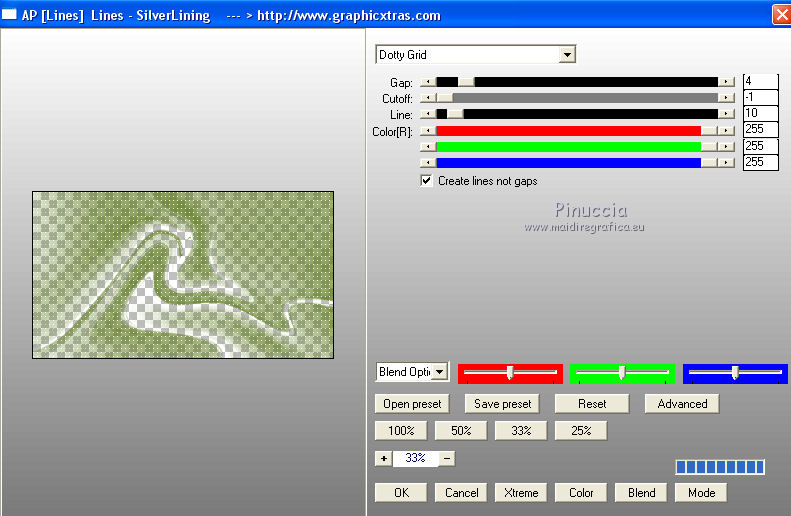Click the green wave preview image
The image size is (791, 516).
click(x=183, y=275)
